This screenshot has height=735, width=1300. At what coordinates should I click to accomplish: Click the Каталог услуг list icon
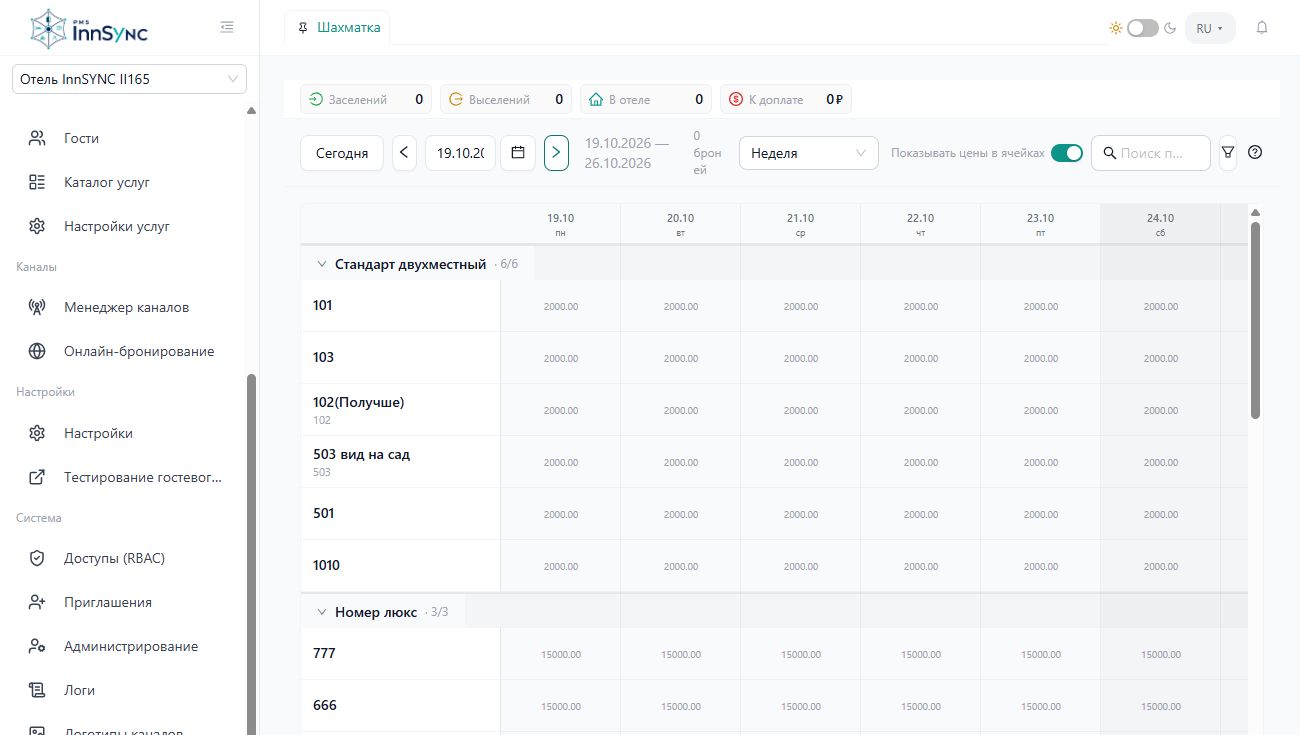click(37, 182)
